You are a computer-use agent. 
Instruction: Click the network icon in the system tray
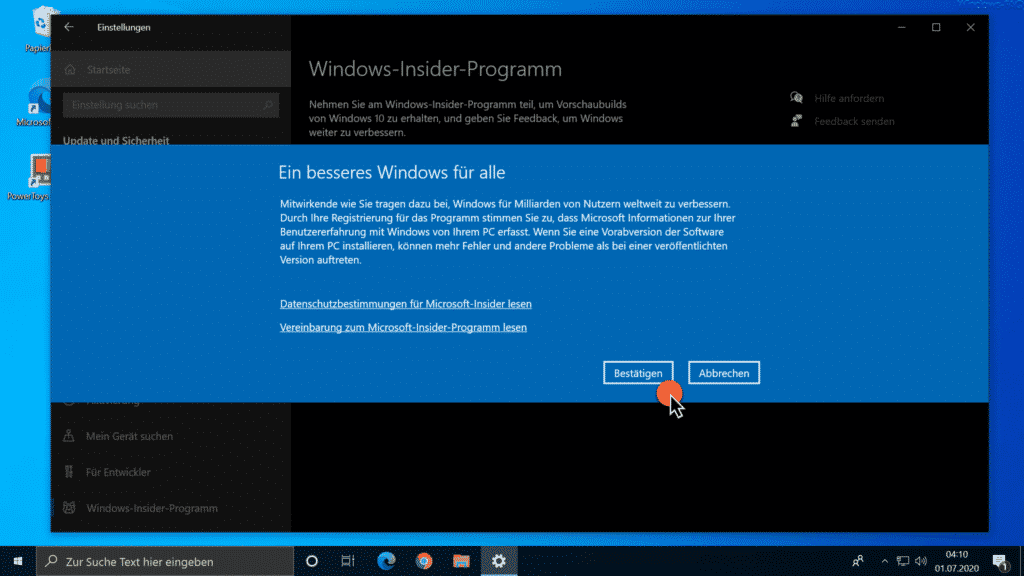(x=903, y=561)
